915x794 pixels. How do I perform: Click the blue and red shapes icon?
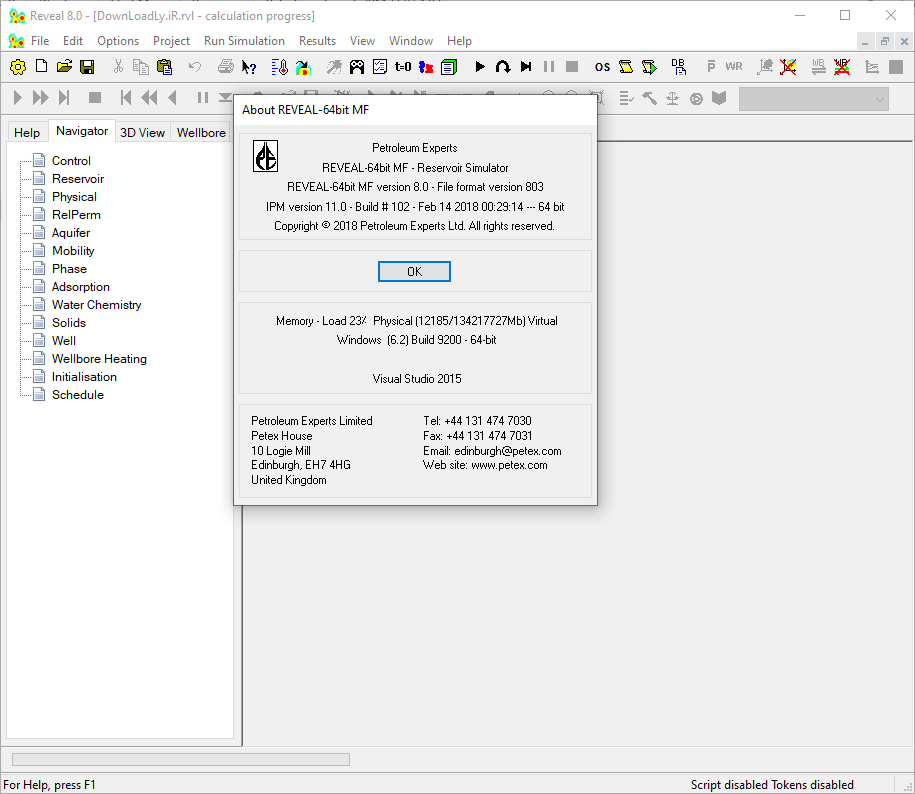point(426,67)
